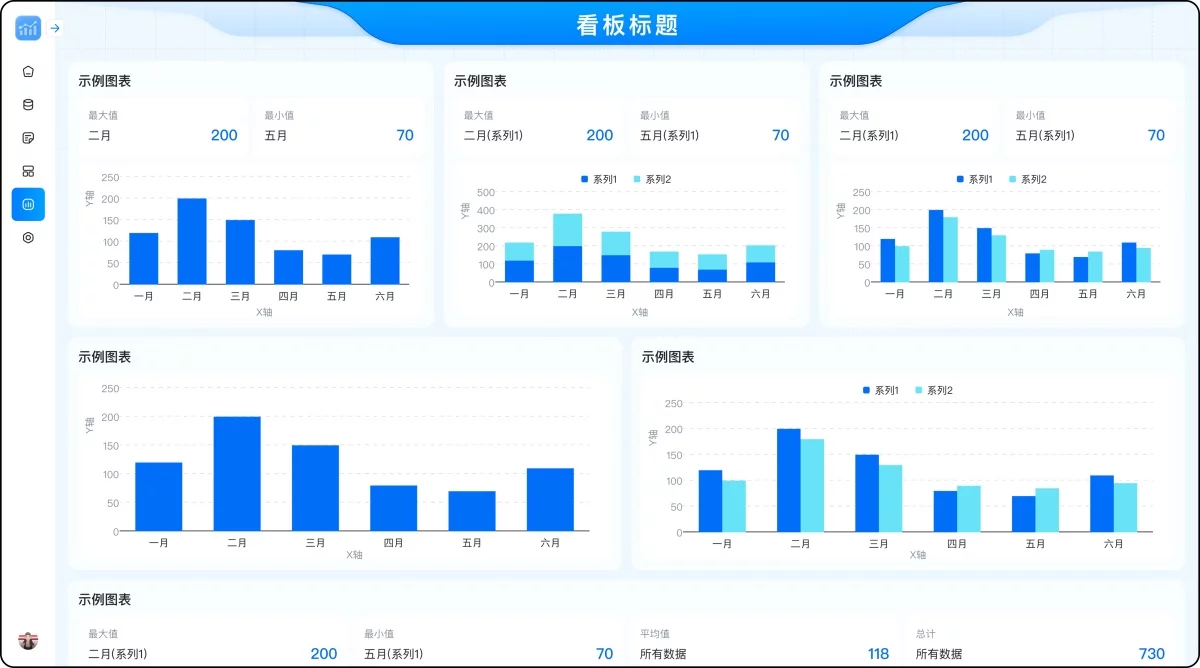Click the app logo chart icon top left
This screenshot has width=1200, height=668.
26,28
